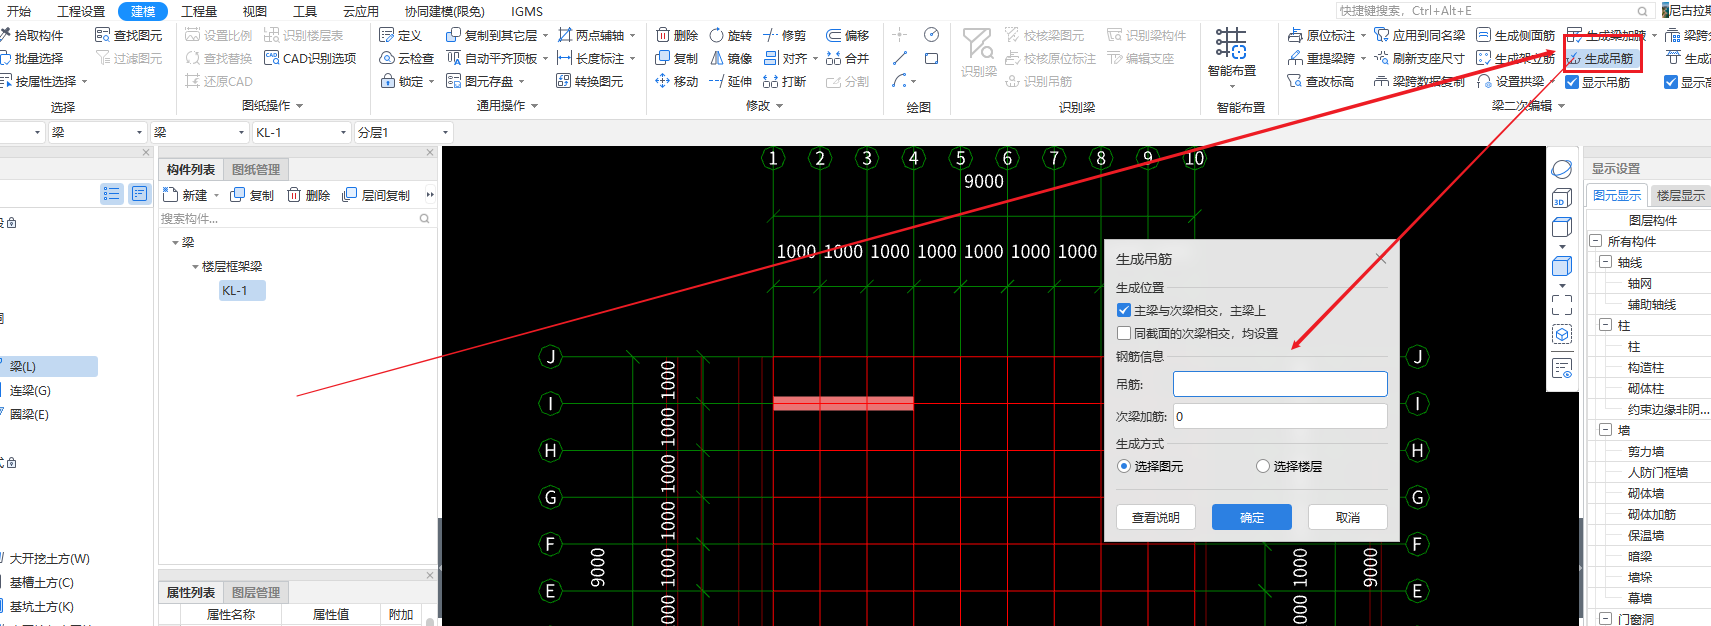Open the KL-1 component dropdown
Image resolution: width=1711 pixels, height=626 pixels.
click(344, 132)
